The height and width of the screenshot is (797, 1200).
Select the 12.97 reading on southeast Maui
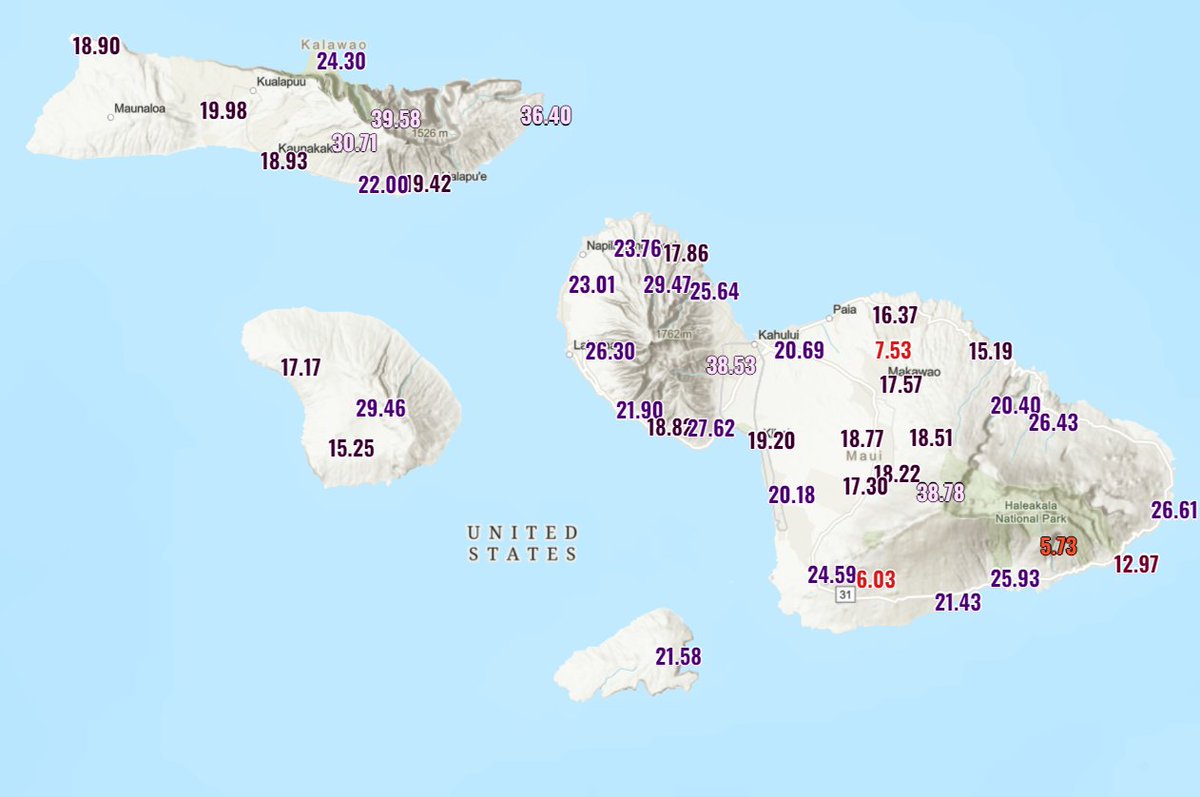[1136, 564]
